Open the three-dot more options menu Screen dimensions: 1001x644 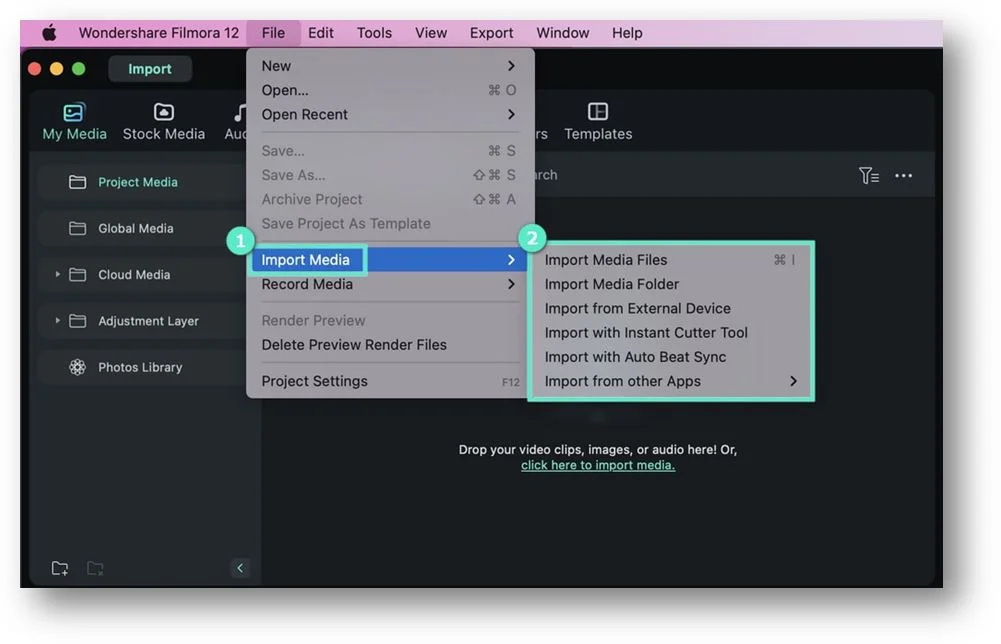(x=903, y=176)
